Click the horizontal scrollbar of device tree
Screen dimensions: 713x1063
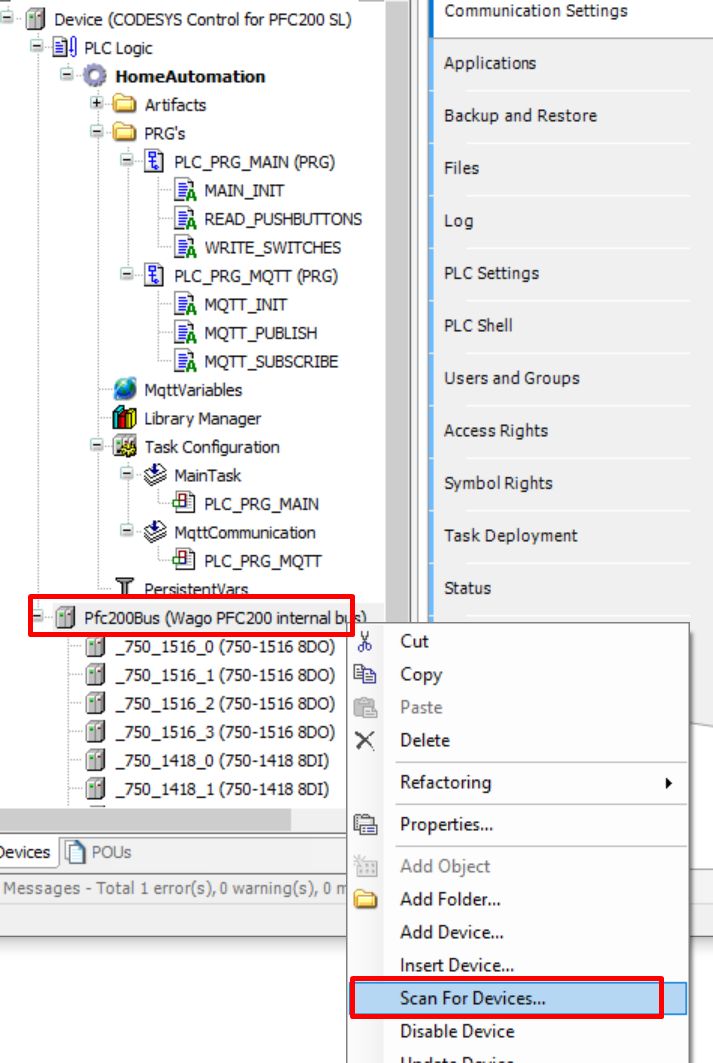tap(145, 820)
